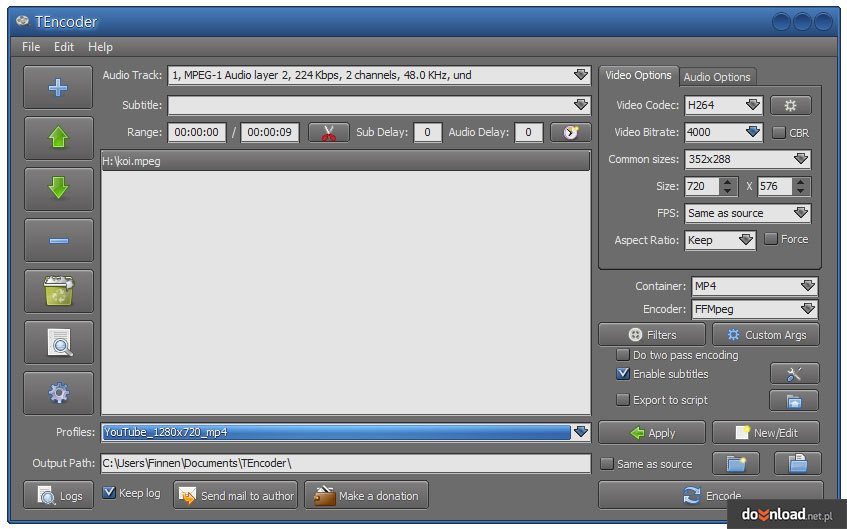Apply the selected profile
847x529 pixels.
tap(652, 433)
